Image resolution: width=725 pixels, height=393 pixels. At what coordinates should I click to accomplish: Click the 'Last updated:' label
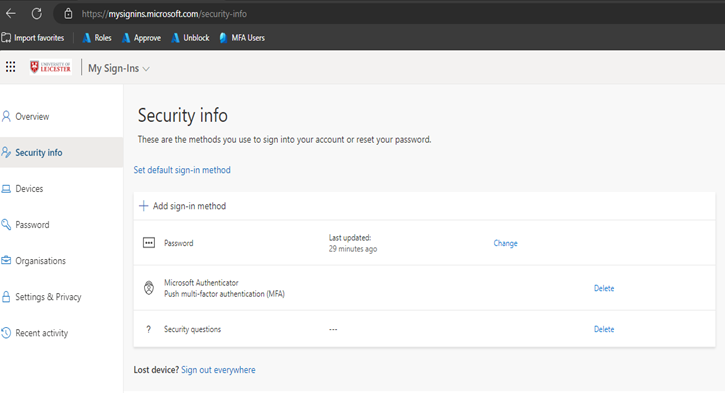click(x=350, y=238)
